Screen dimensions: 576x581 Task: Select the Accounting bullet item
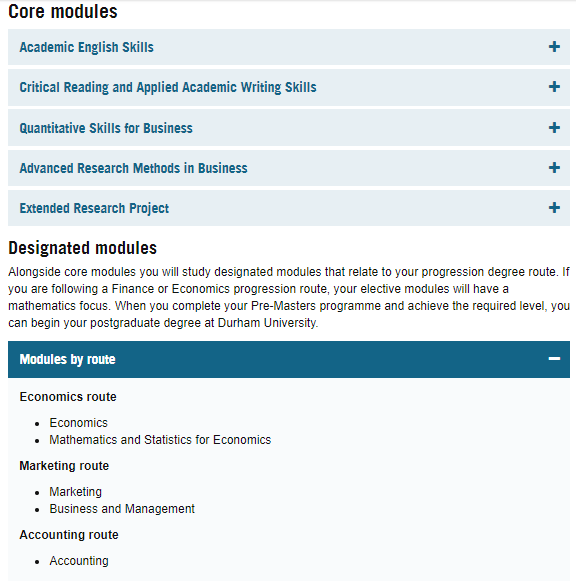click(79, 561)
